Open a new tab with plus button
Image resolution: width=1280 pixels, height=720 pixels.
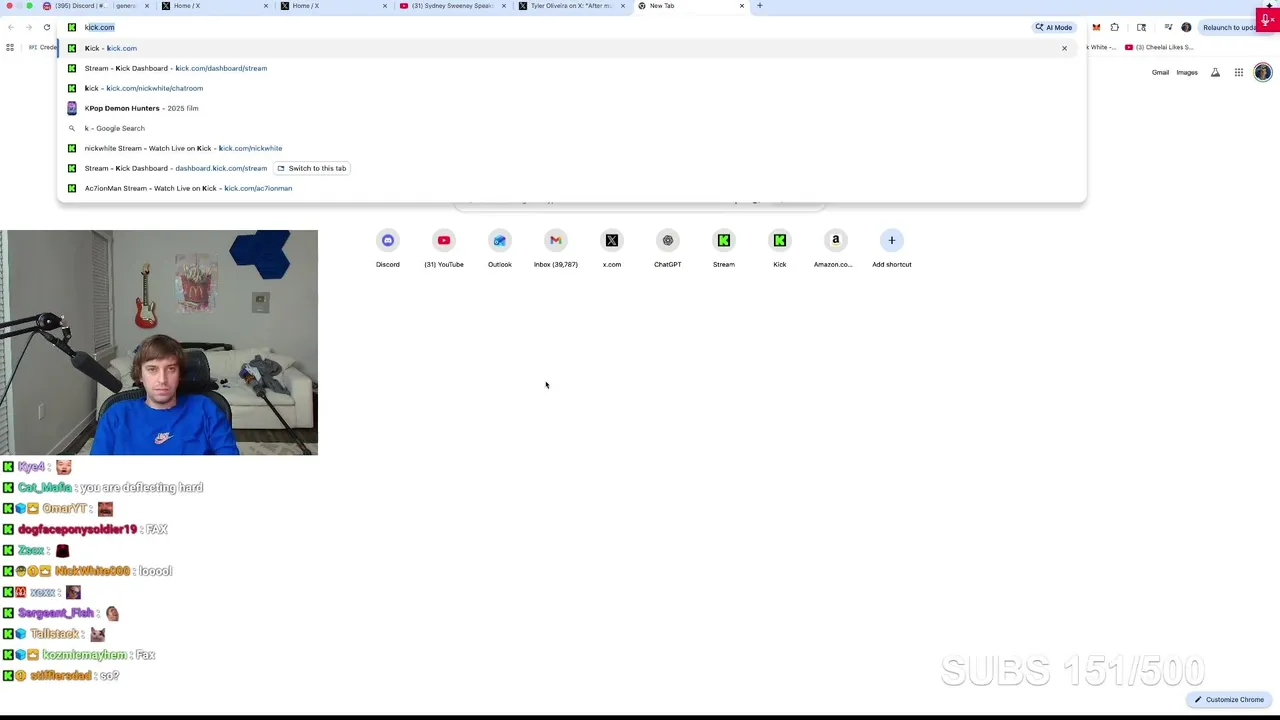pyautogui.click(x=760, y=6)
